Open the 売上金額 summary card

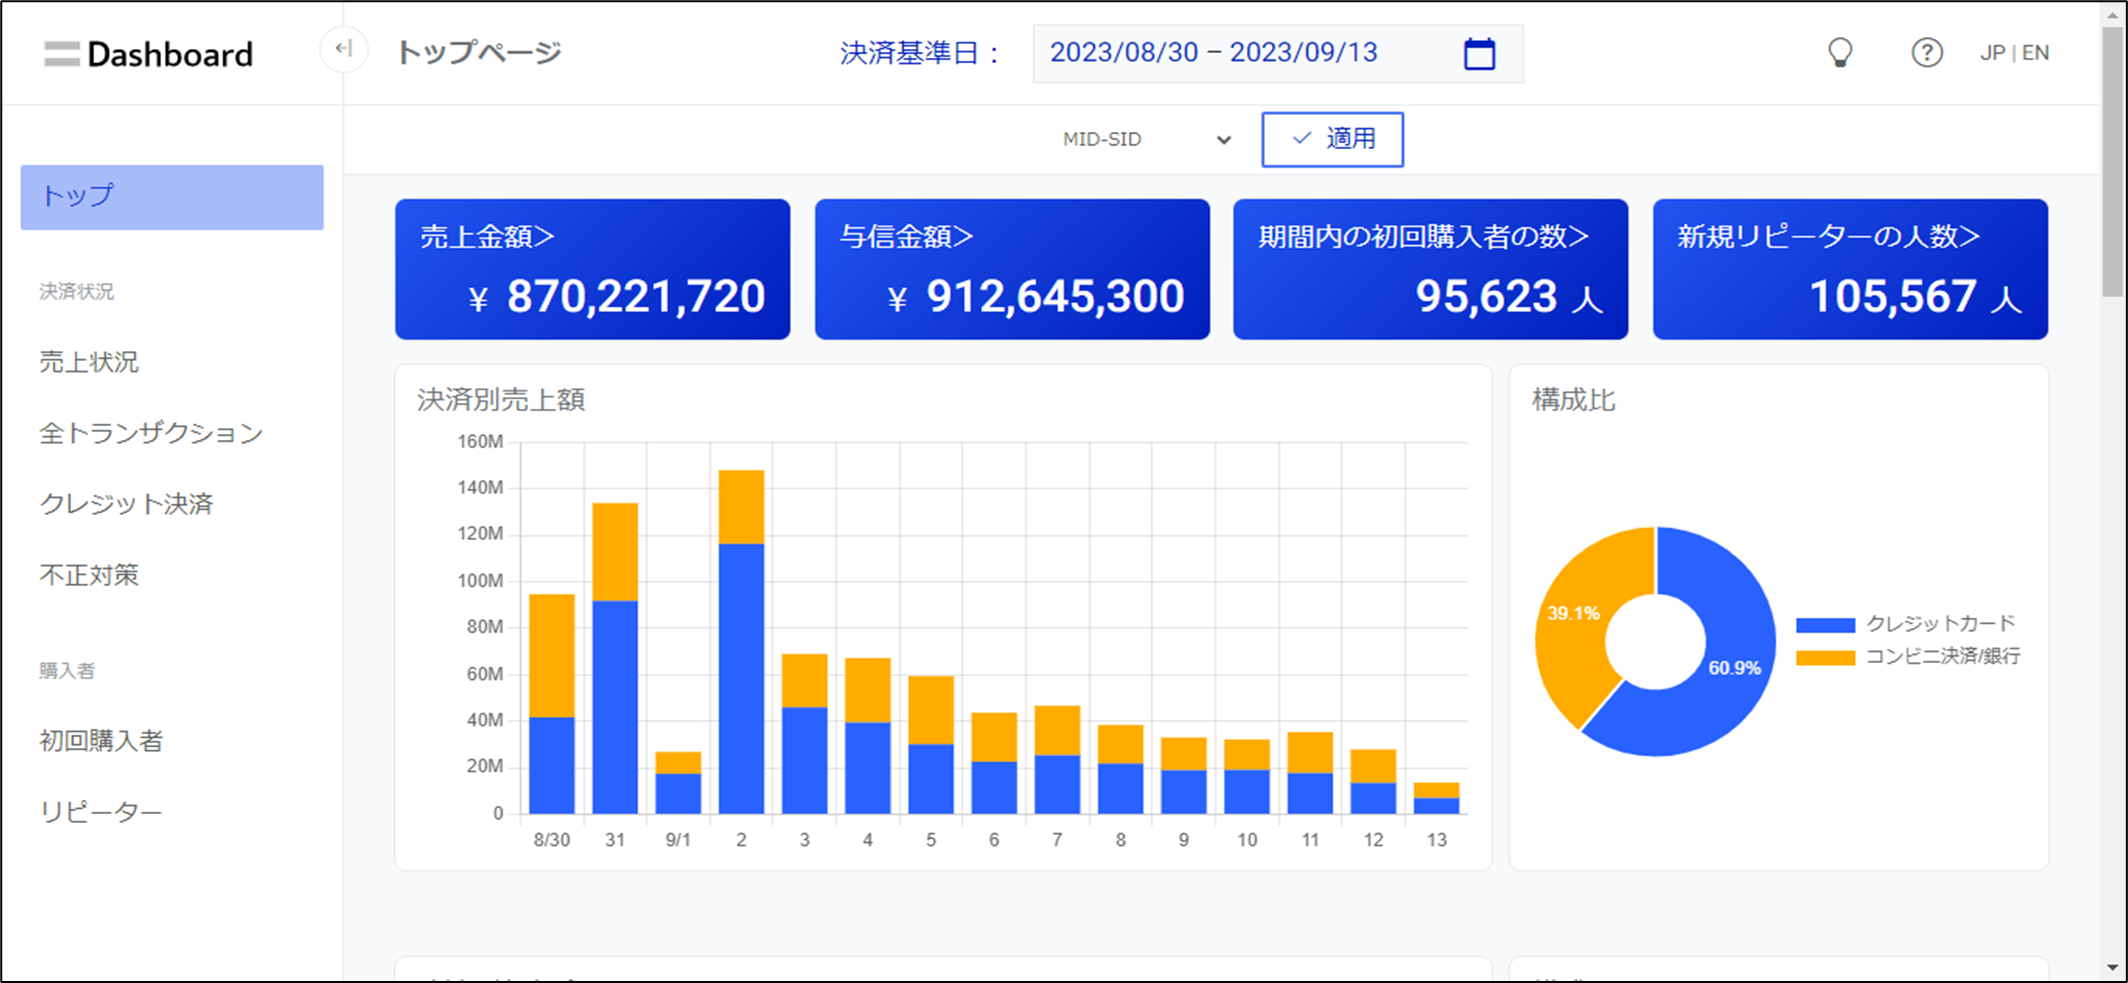[592, 269]
